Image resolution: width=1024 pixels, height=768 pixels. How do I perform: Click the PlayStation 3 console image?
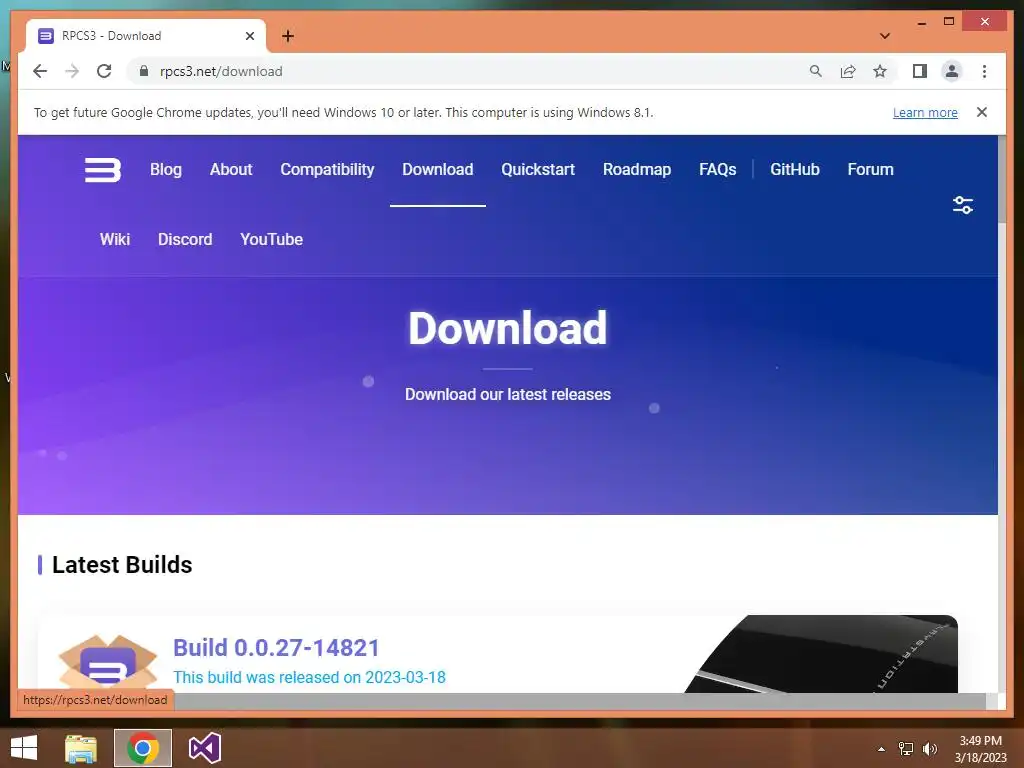(822, 654)
